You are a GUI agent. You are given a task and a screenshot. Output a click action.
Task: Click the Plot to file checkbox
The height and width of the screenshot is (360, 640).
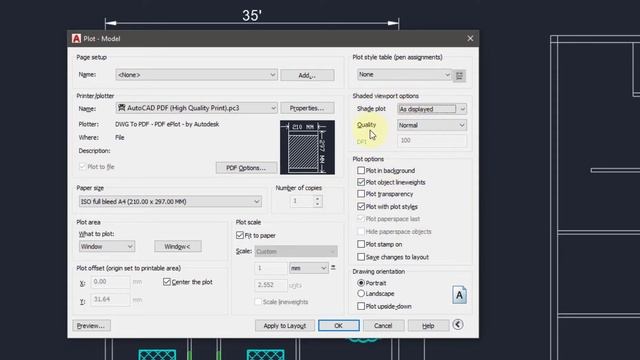coord(82,167)
